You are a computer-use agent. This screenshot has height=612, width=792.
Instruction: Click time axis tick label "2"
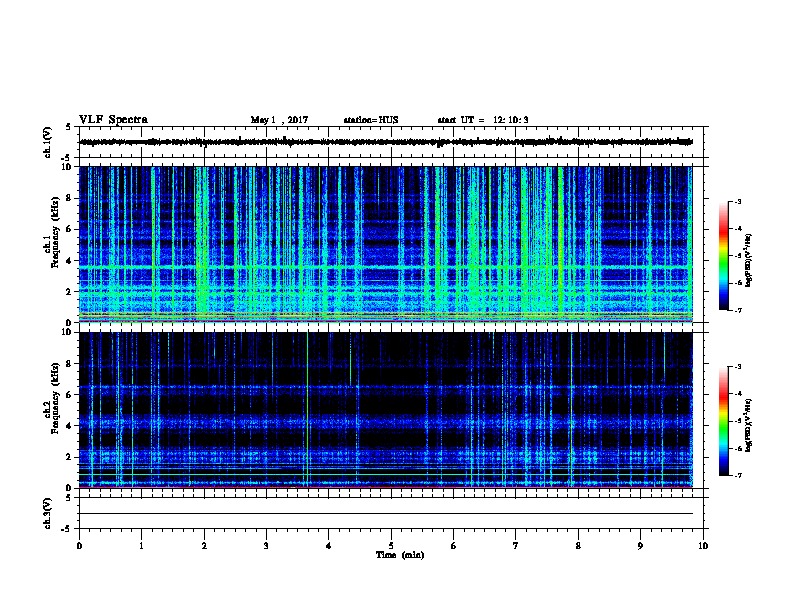[x=204, y=546]
